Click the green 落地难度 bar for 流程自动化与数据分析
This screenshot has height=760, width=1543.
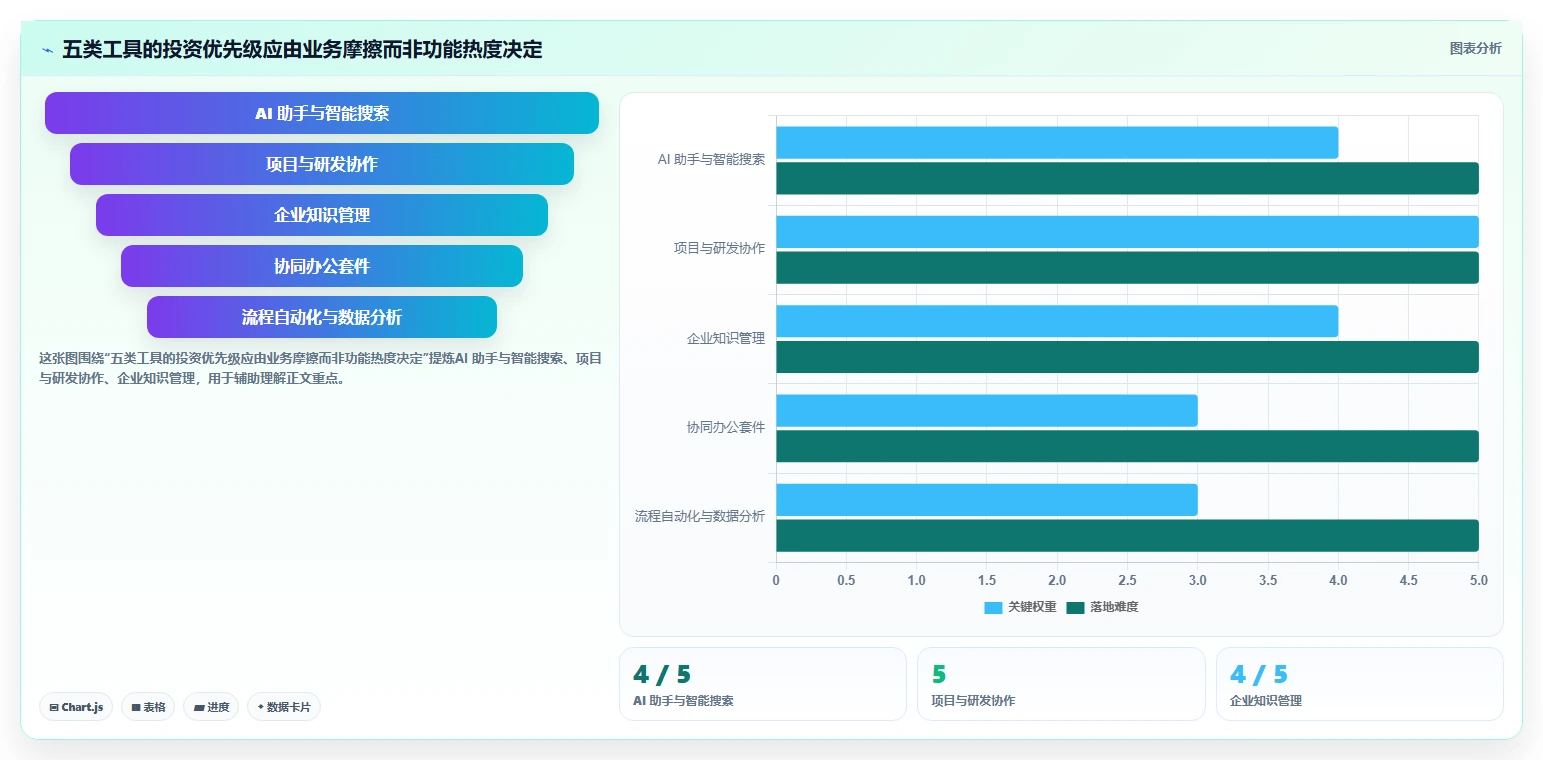(1127, 535)
